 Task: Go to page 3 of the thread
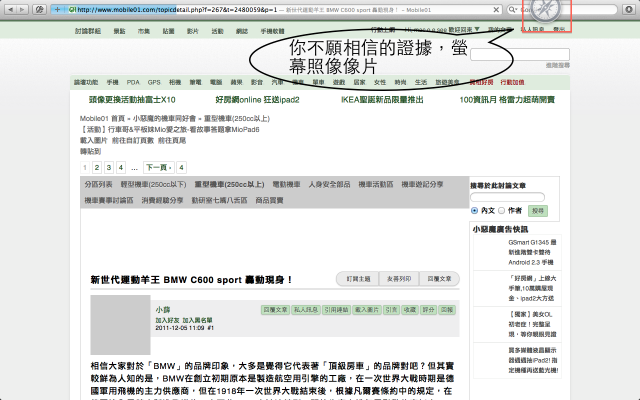tap(109, 167)
